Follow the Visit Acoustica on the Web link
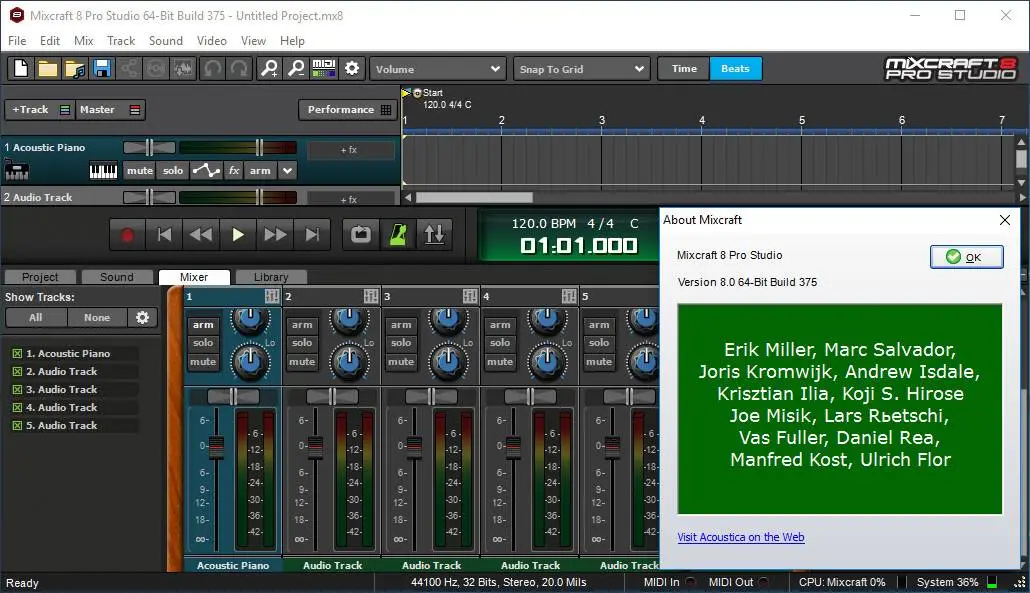Viewport: 1030px width, 593px height. tap(740, 537)
